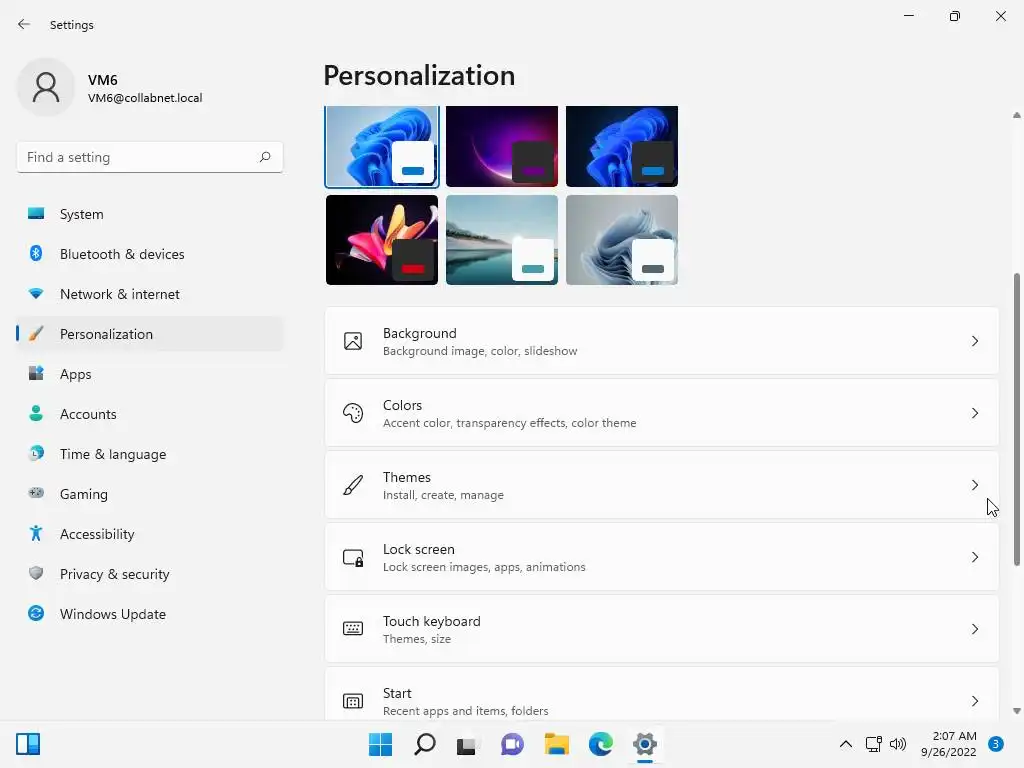Screen dimensions: 1024x768
Task: Select the gray Flow theme thumbnail
Action: [622, 240]
